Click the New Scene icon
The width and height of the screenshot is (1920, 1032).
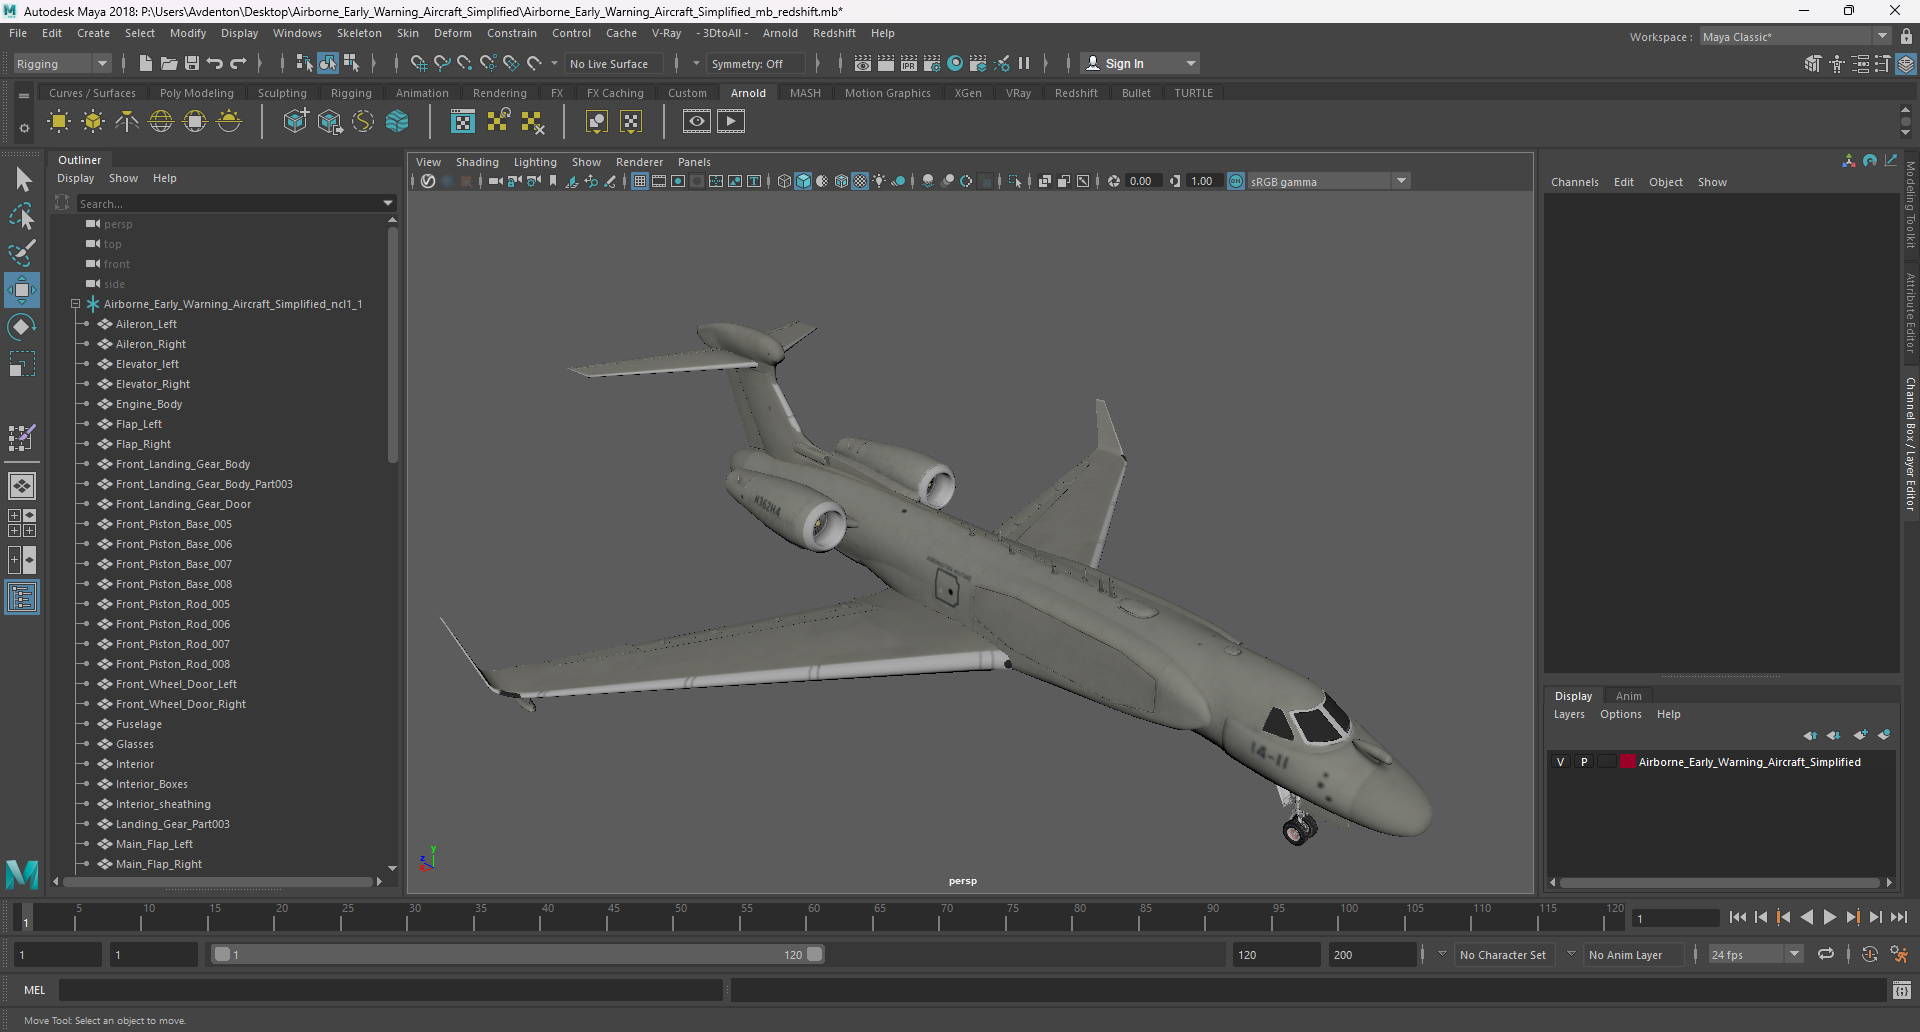pos(146,64)
